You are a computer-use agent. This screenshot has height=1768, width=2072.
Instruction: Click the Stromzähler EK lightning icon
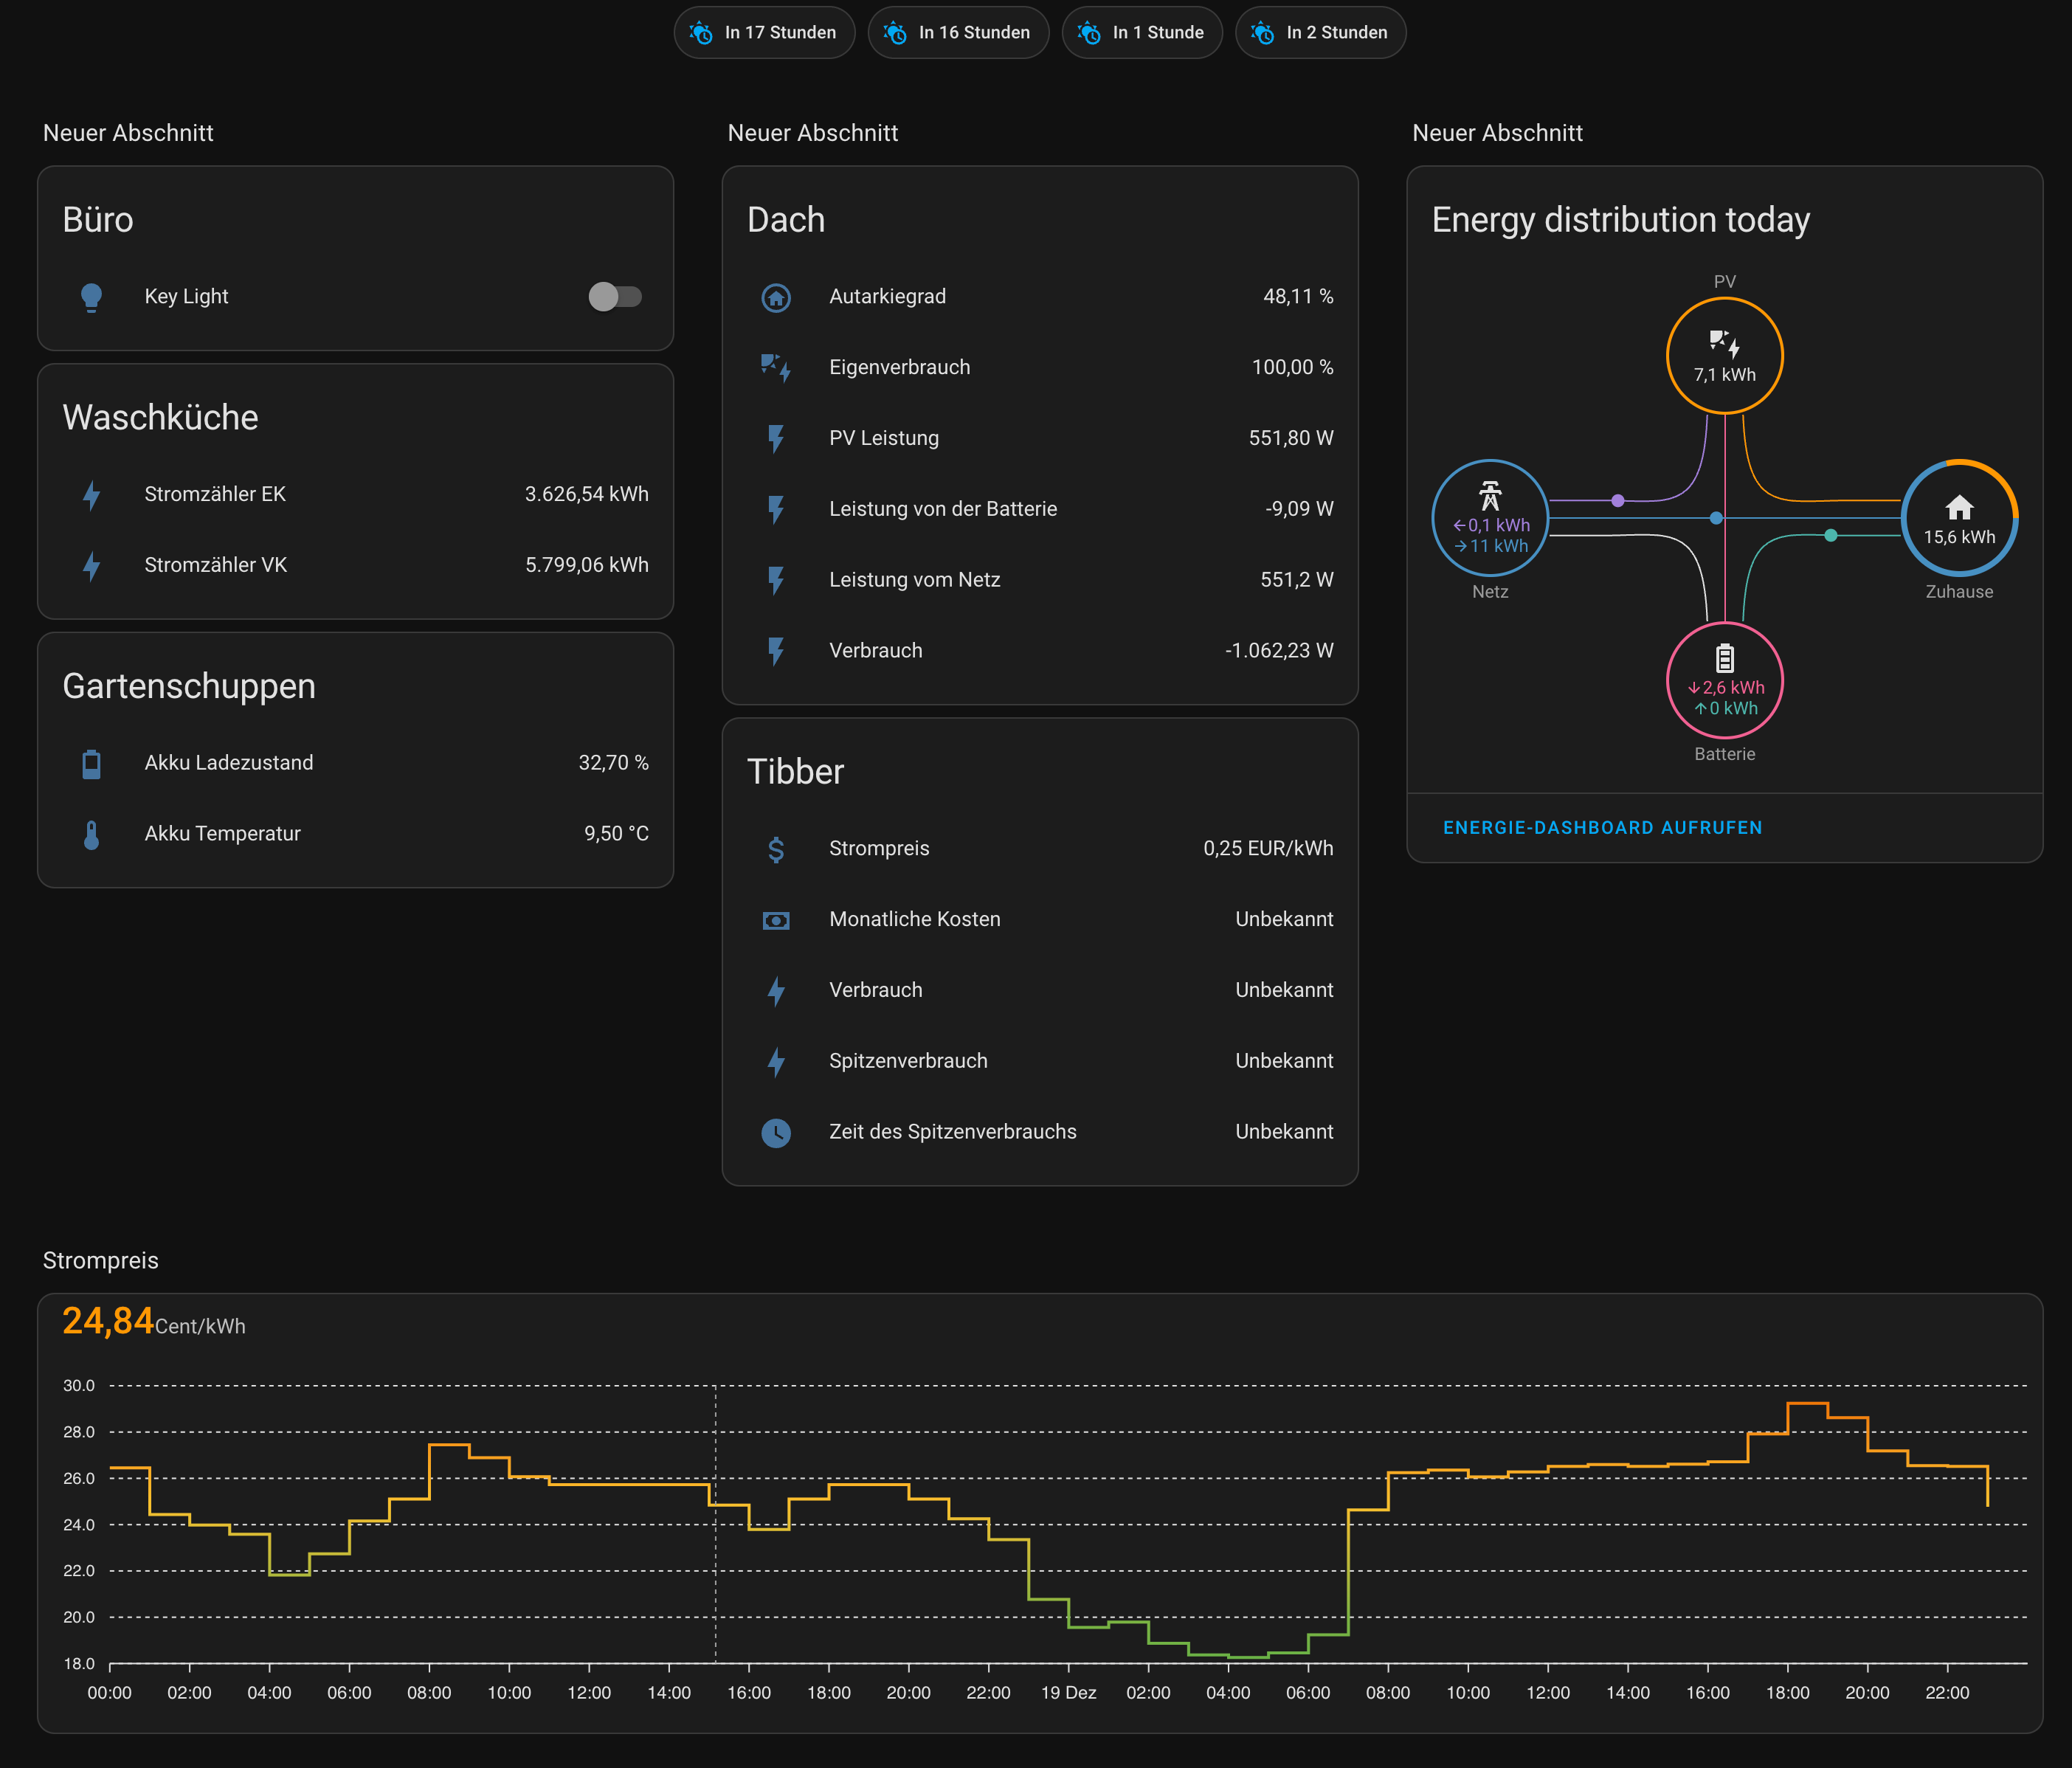91,495
